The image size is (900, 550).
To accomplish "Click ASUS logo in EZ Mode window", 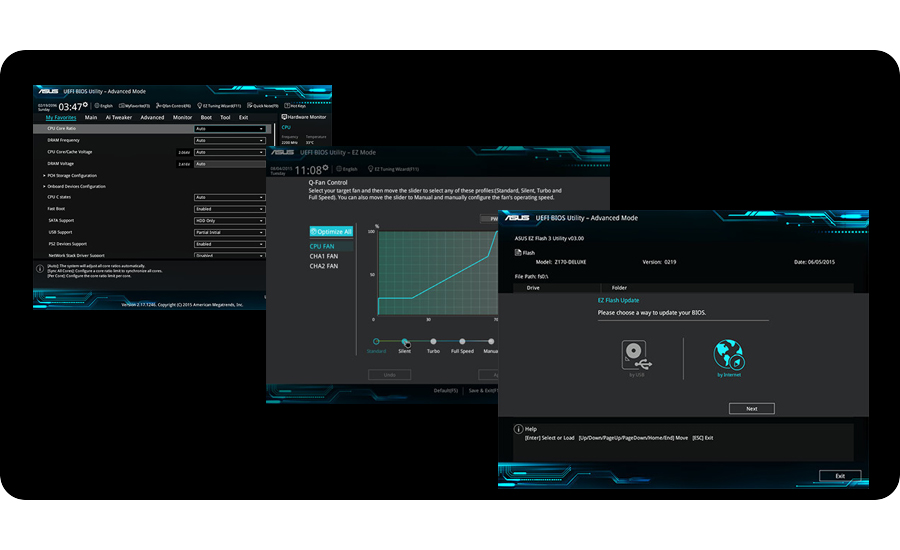I will [x=283, y=152].
